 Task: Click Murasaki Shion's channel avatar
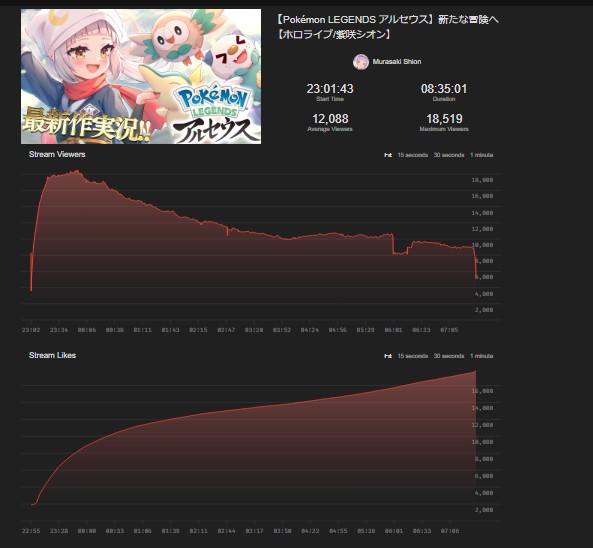click(x=360, y=62)
